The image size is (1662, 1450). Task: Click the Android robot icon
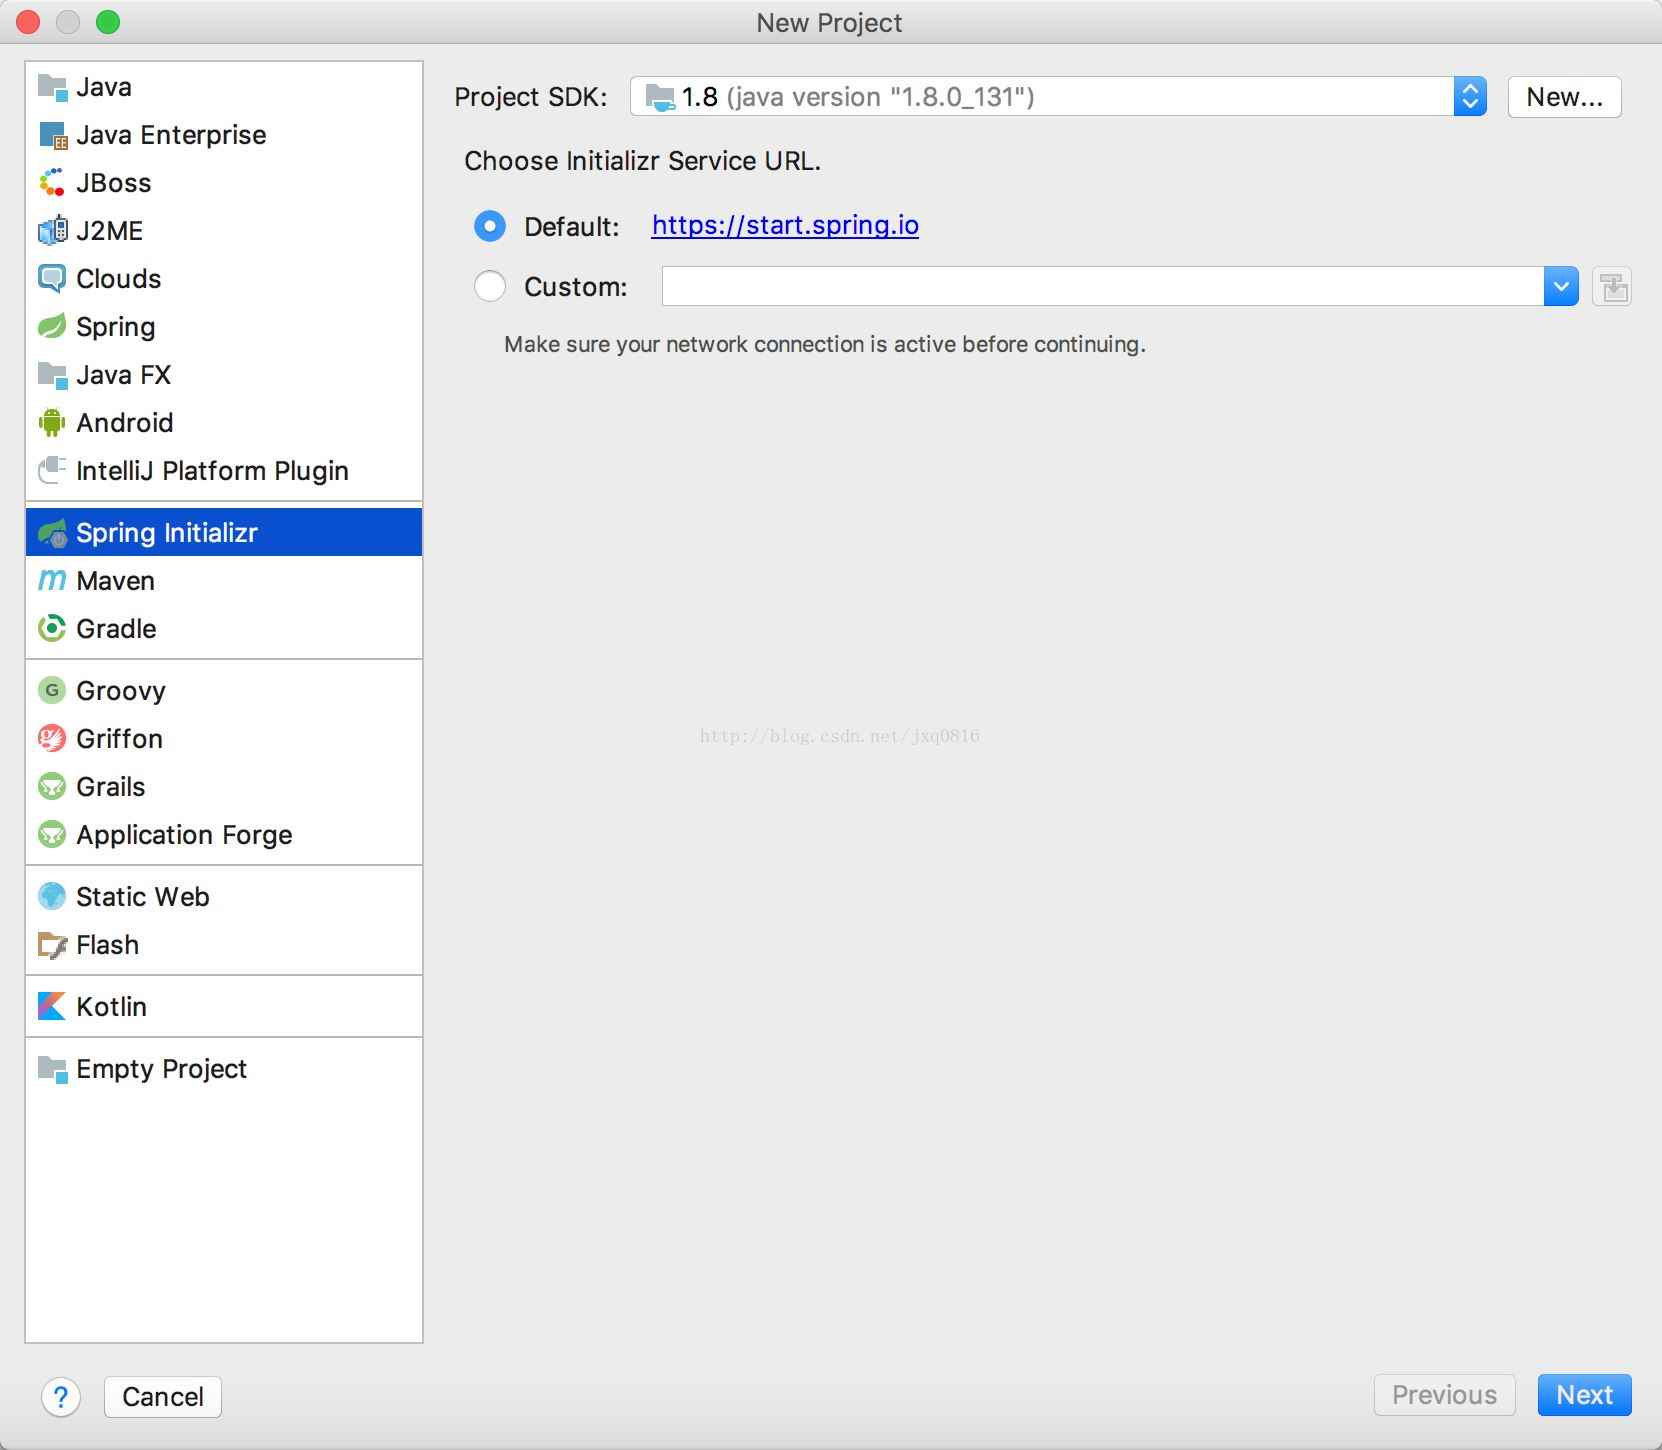tap(52, 423)
